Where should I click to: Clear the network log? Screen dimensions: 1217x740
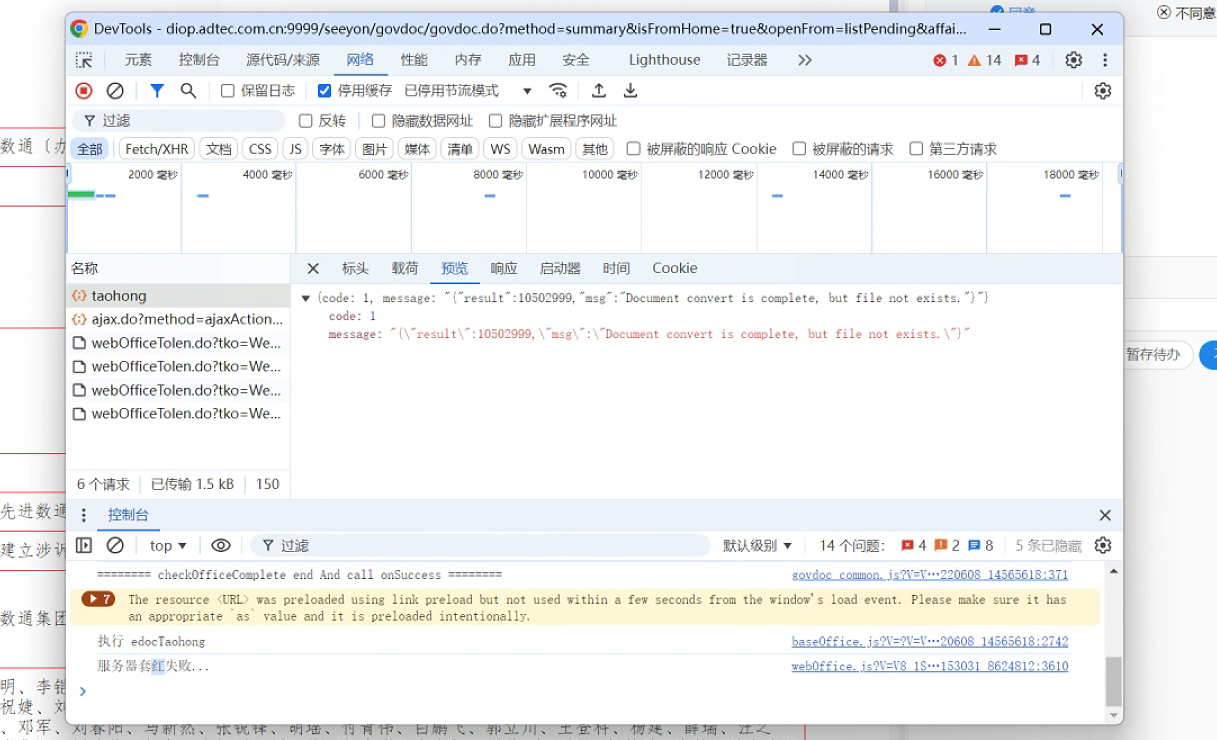115,91
